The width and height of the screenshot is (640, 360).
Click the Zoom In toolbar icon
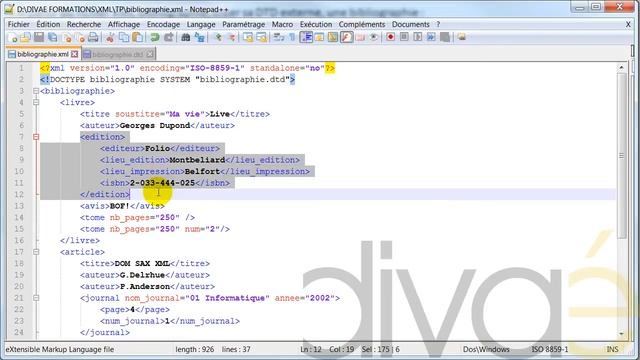218,38
